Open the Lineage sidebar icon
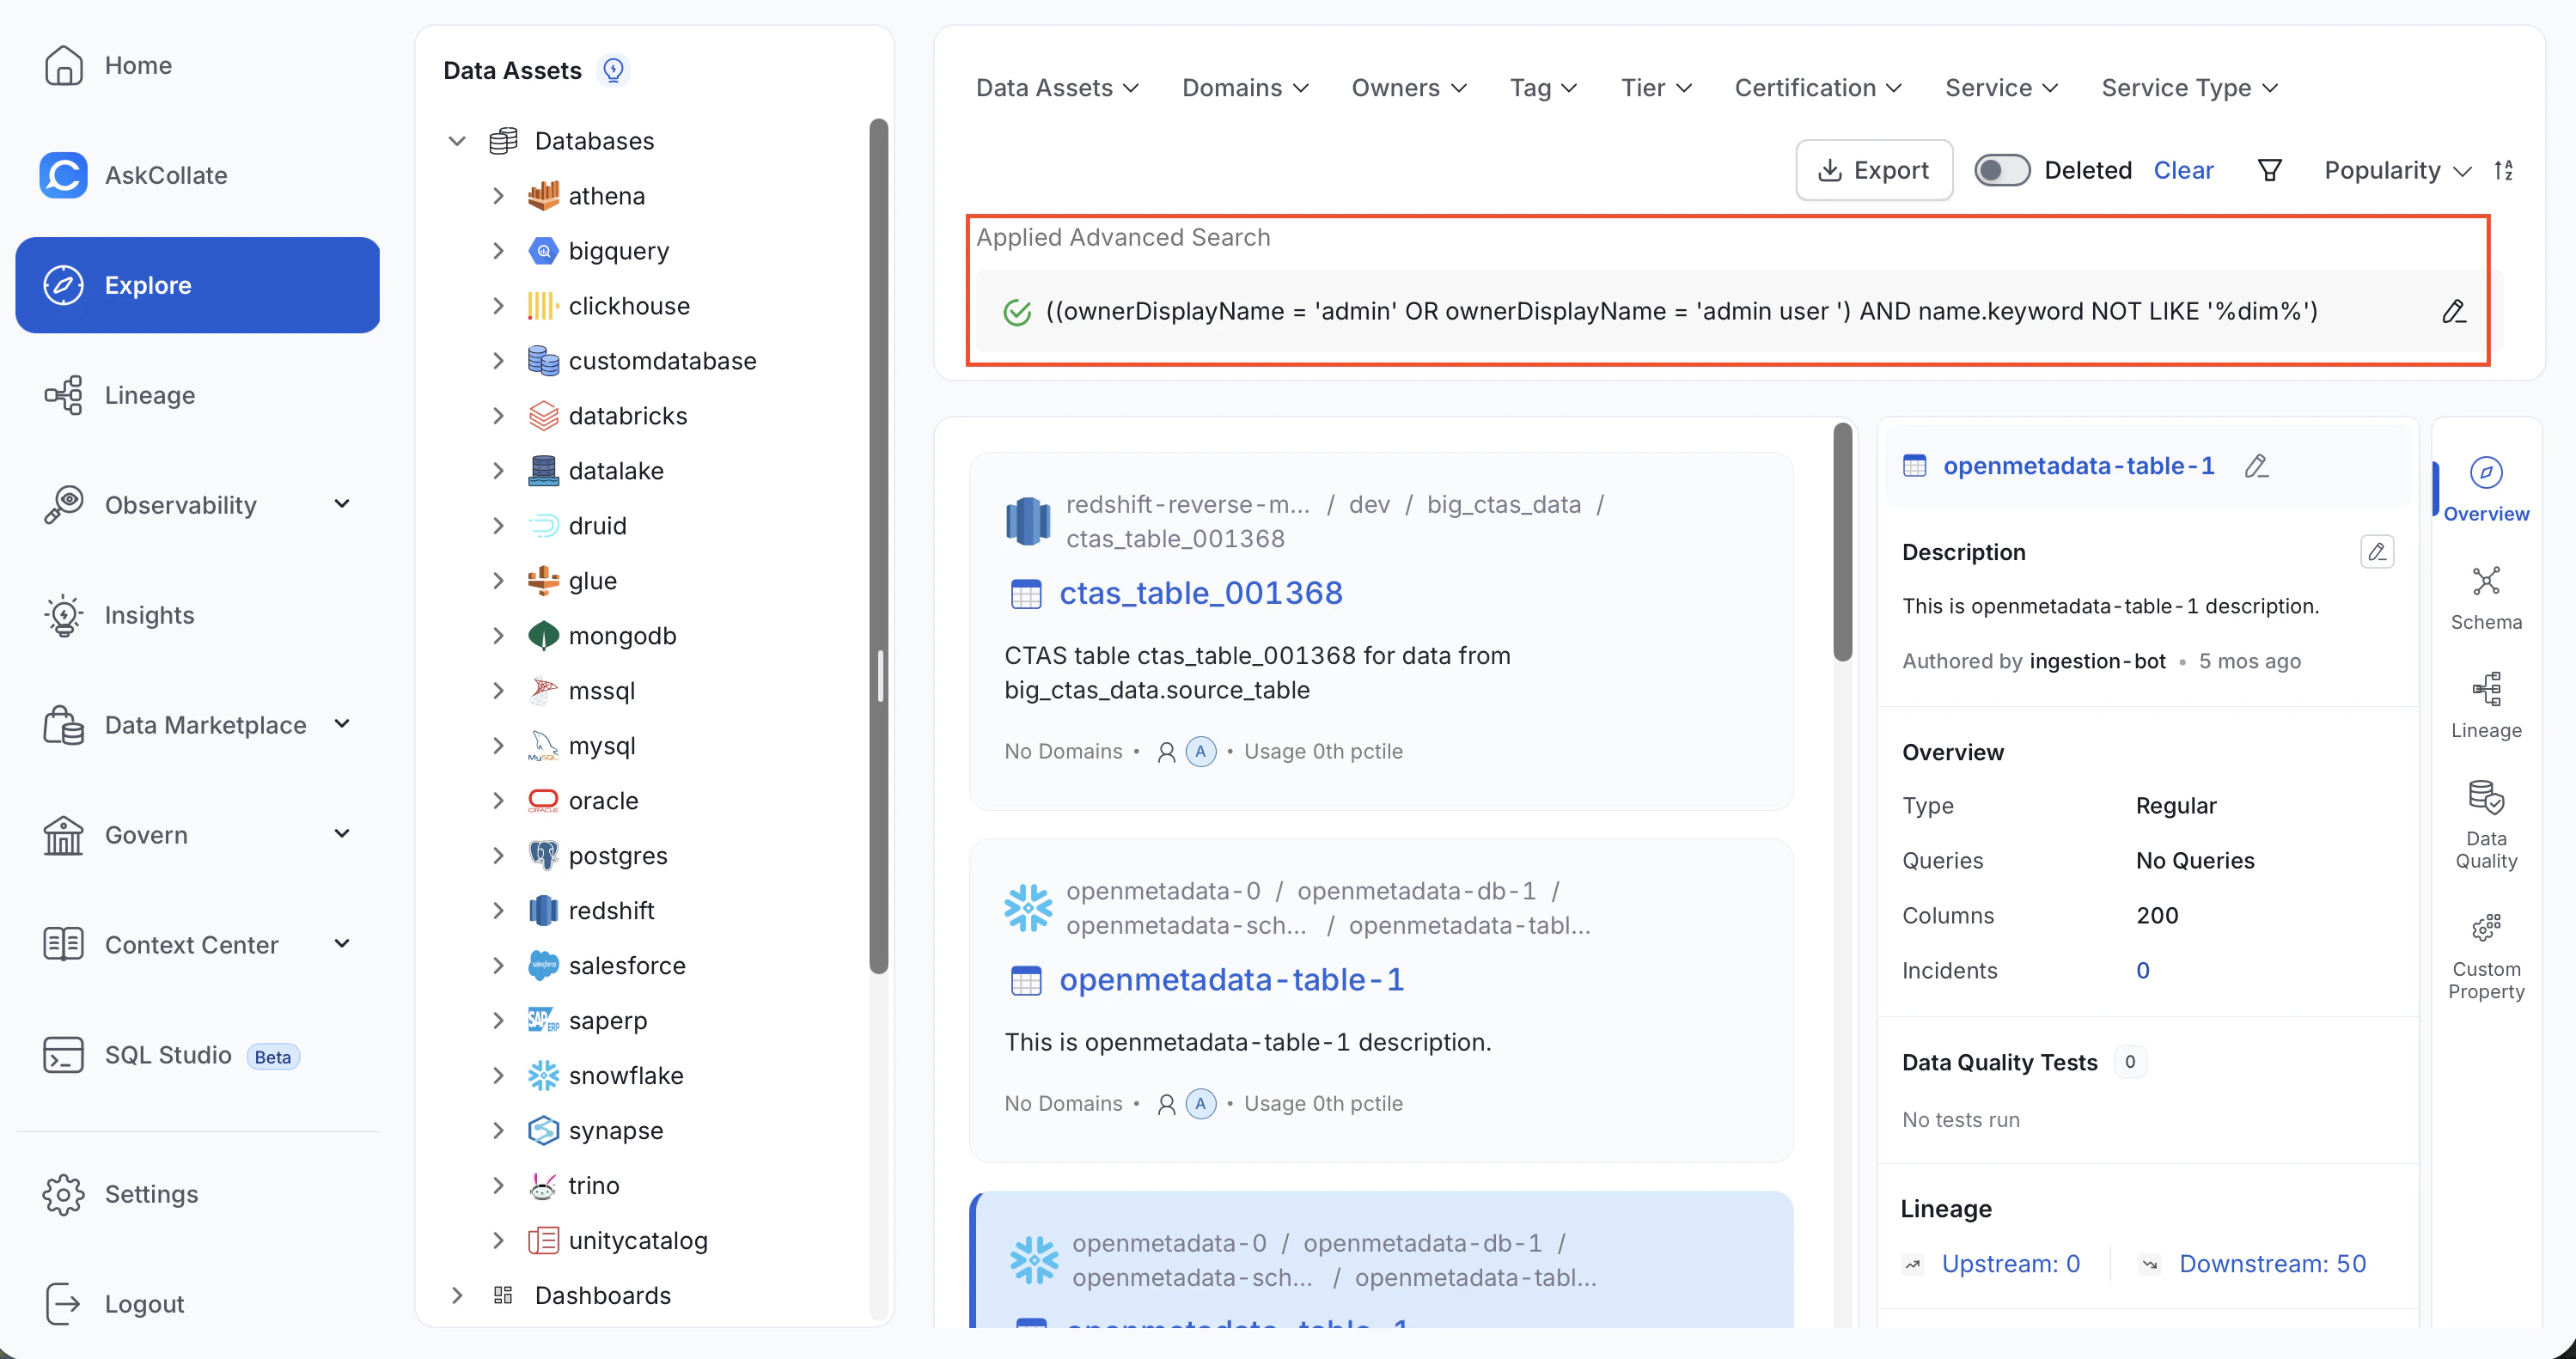 point(63,395)
